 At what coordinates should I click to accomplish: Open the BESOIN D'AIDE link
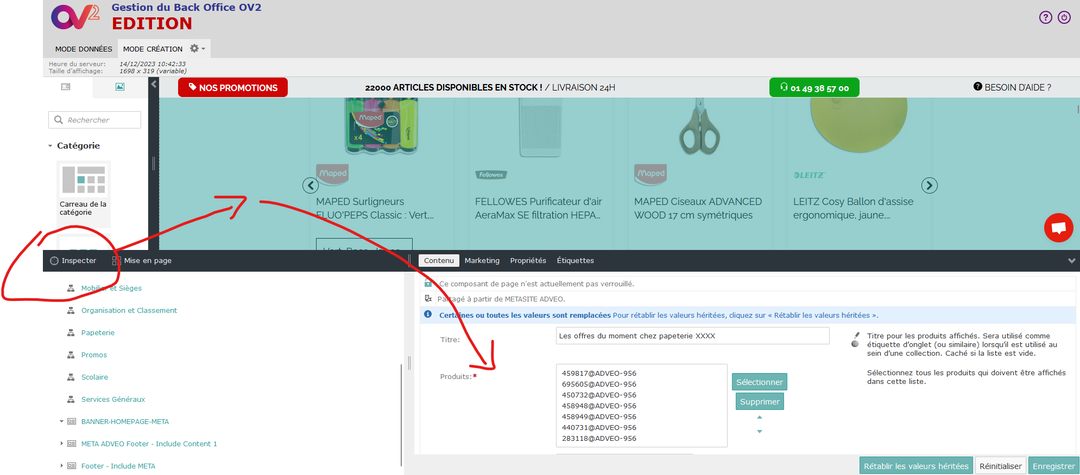(x=1012, y=87)
